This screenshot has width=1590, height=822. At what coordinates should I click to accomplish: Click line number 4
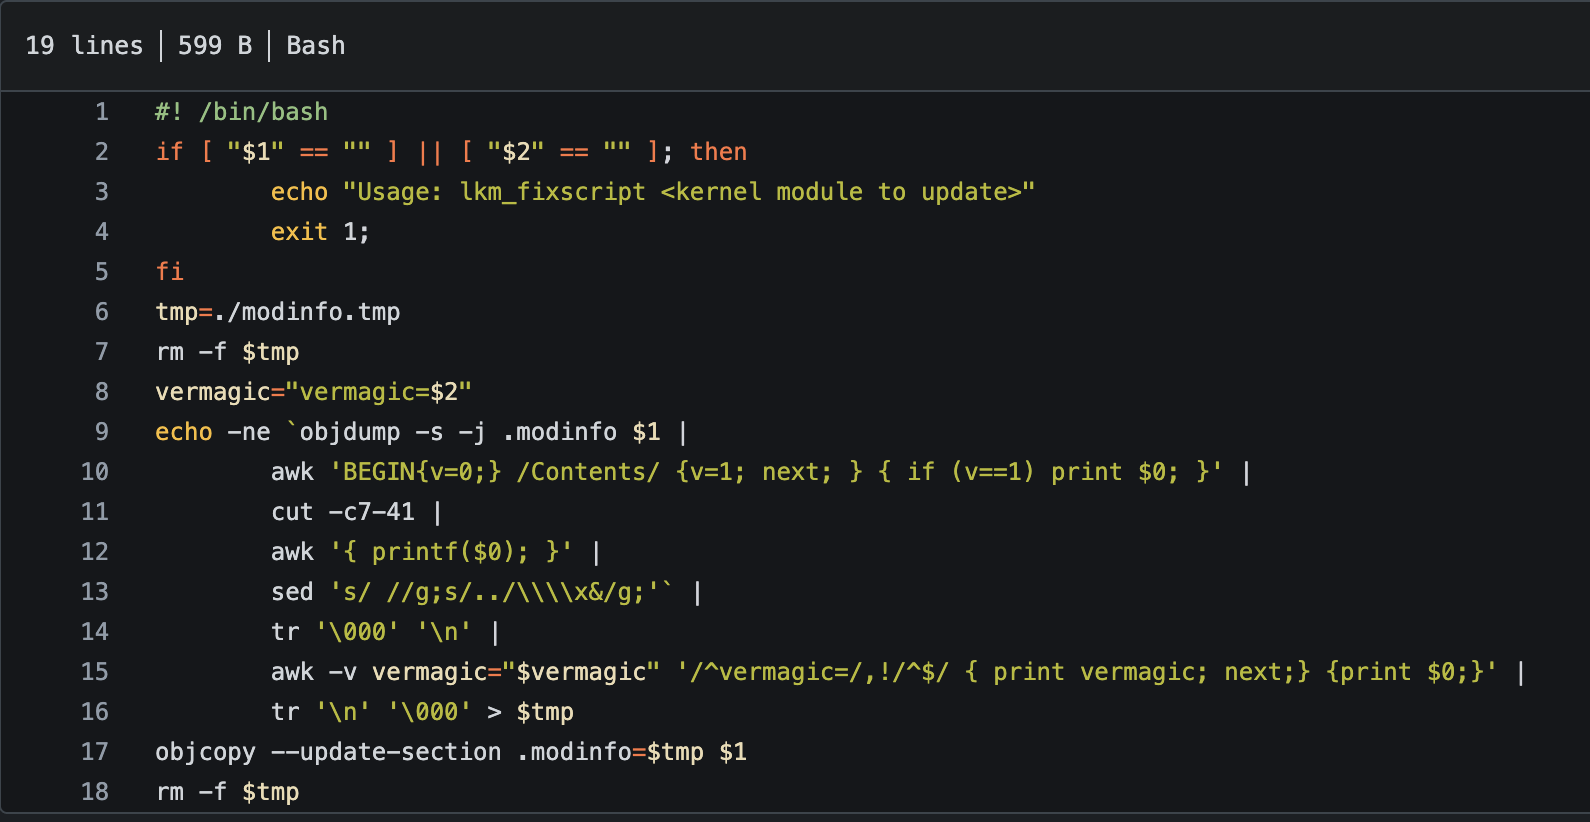coord(102,232)
